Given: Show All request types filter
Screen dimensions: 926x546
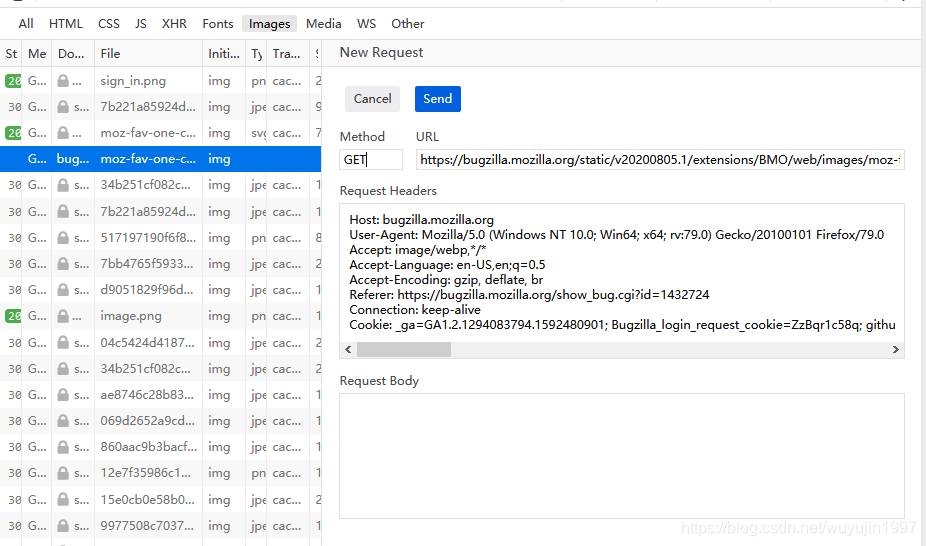Looking at the screenshot, I should (x=26, y=24).
